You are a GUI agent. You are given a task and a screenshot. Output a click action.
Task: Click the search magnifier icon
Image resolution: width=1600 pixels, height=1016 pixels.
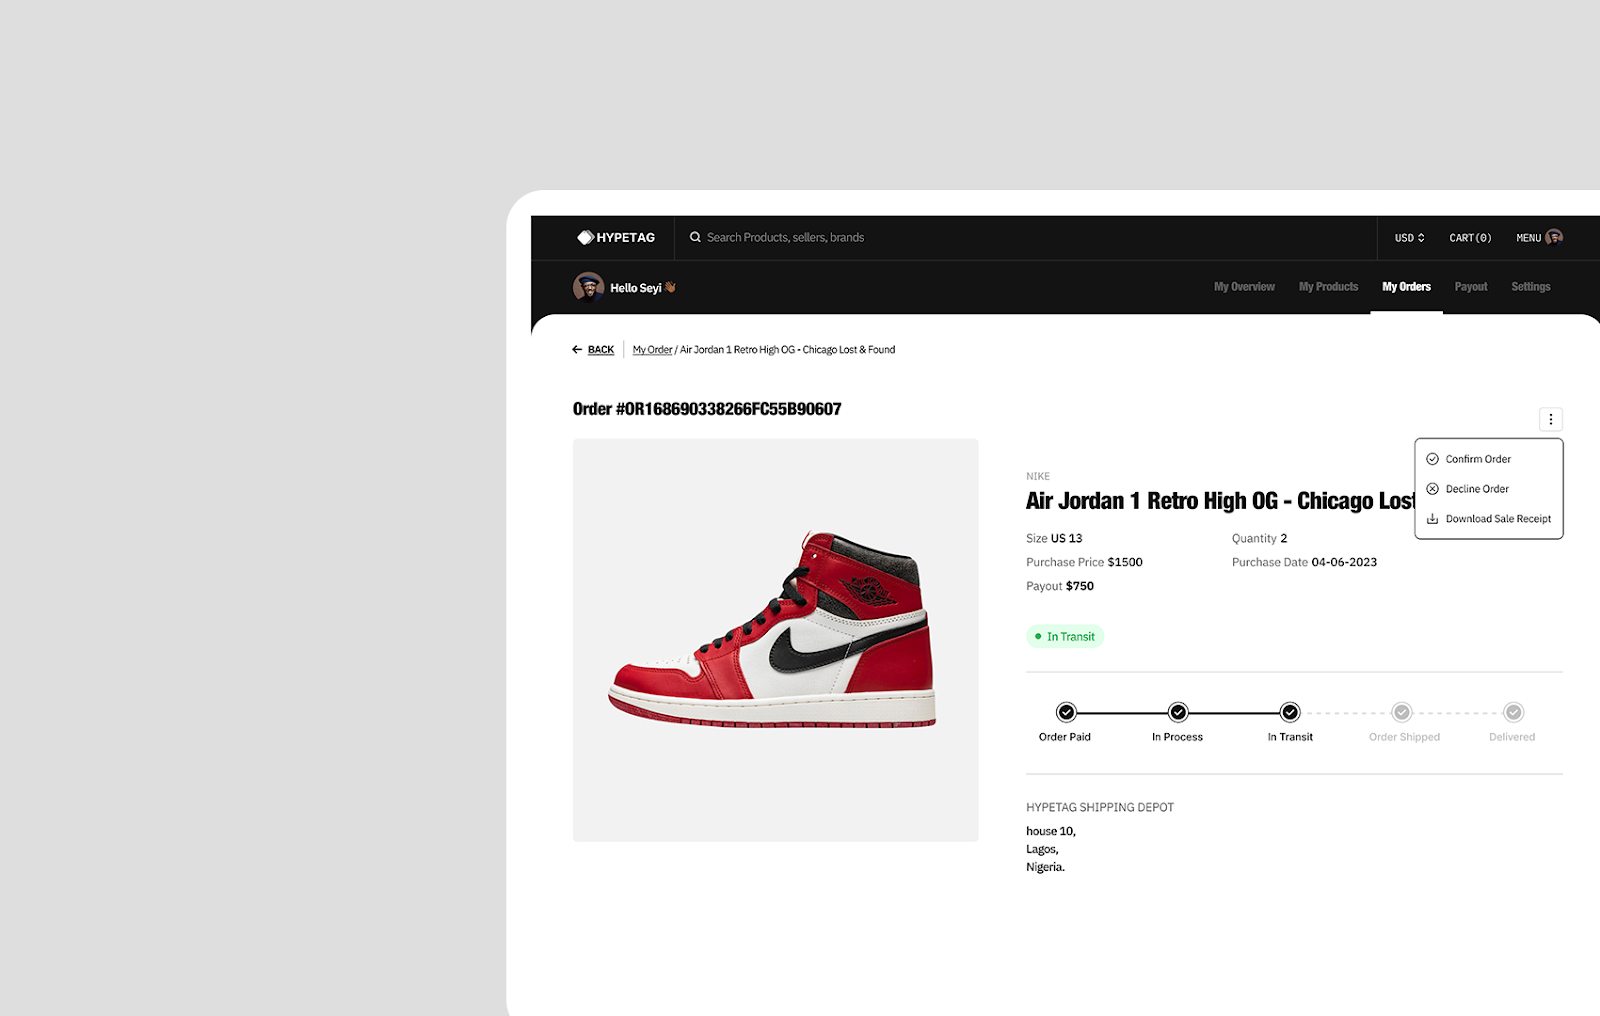(695, 237)
